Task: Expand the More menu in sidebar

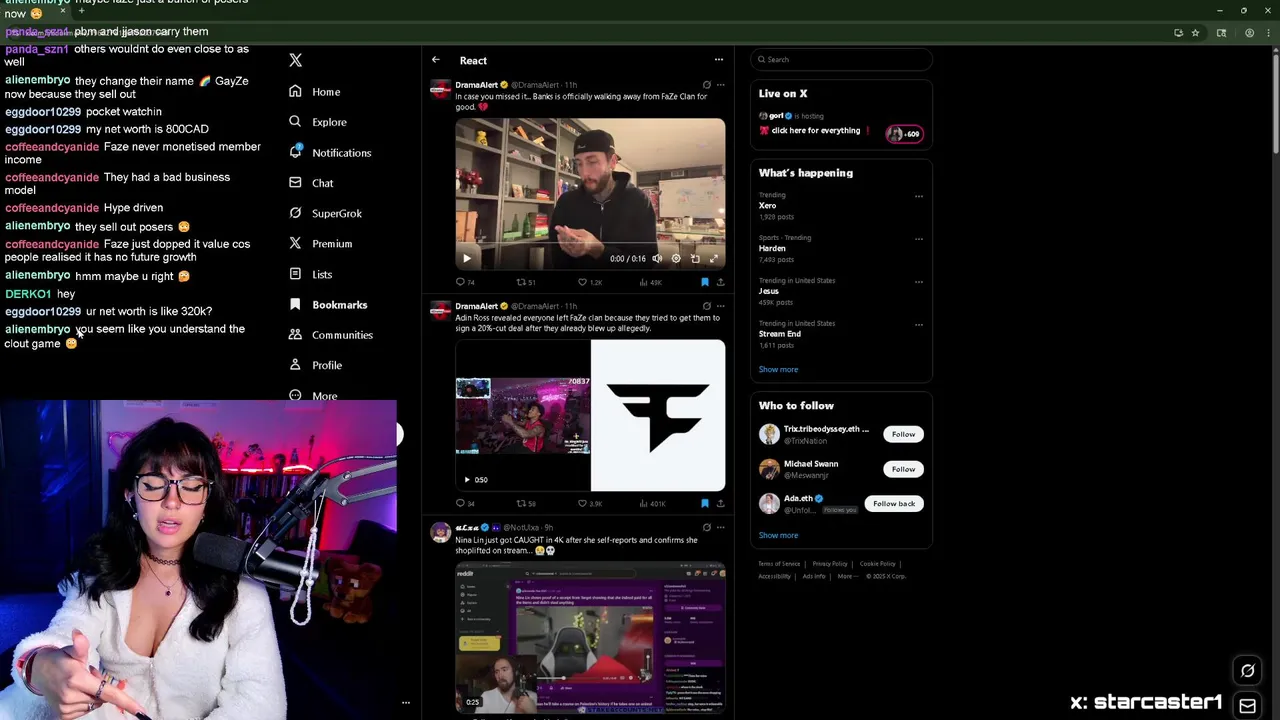Action: 313,395
